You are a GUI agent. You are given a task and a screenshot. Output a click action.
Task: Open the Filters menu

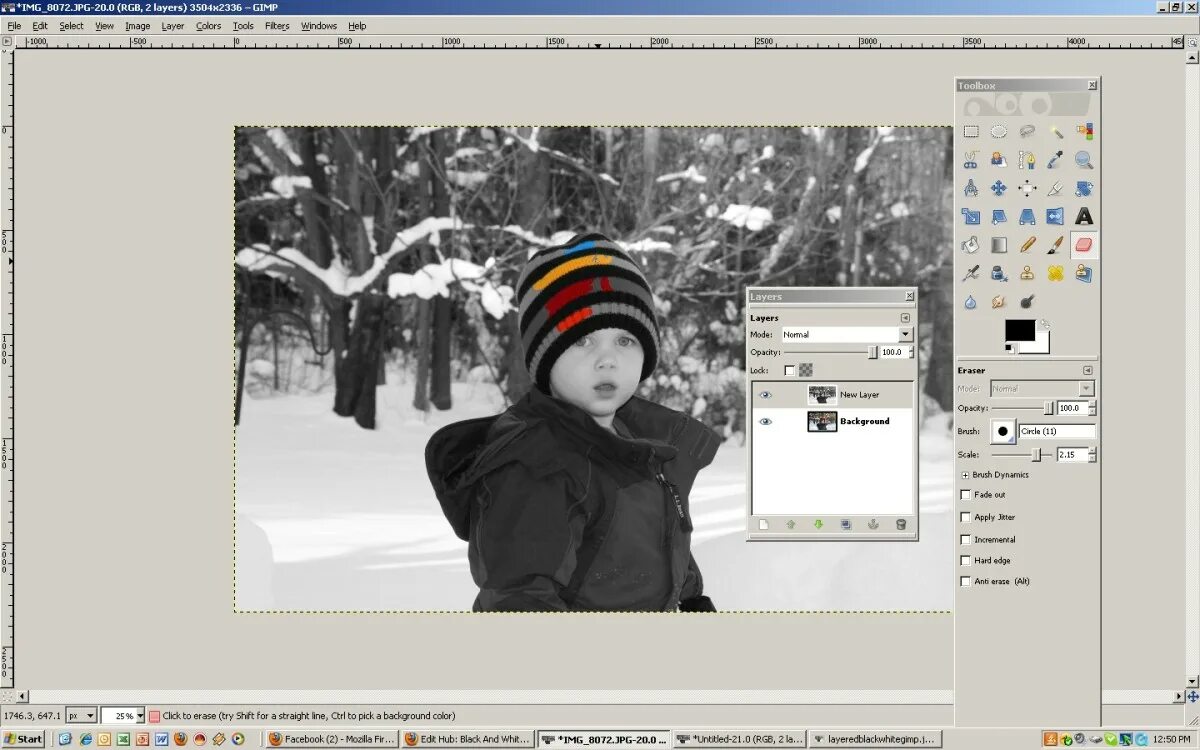[277, 26]
